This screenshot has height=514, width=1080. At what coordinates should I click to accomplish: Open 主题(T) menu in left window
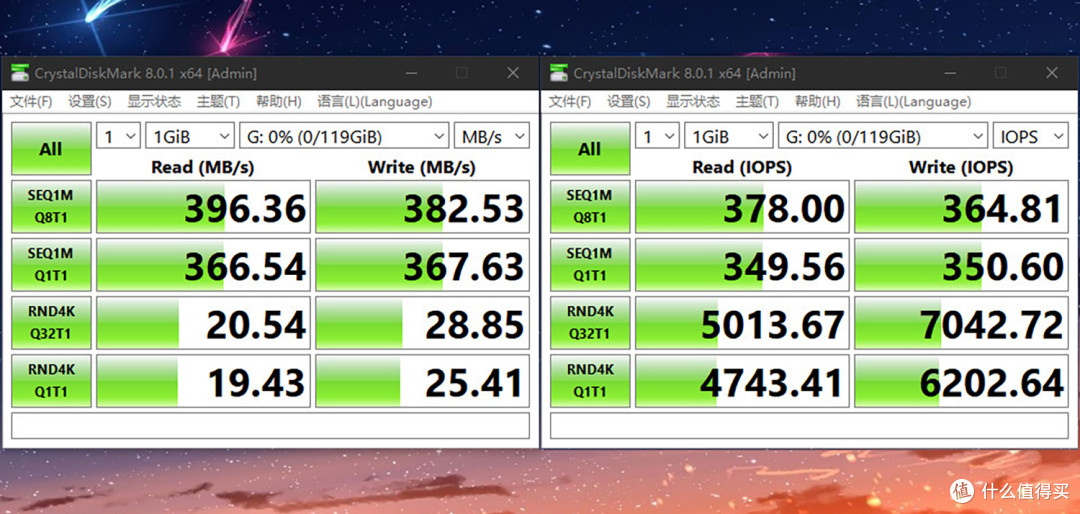point(218,102)
